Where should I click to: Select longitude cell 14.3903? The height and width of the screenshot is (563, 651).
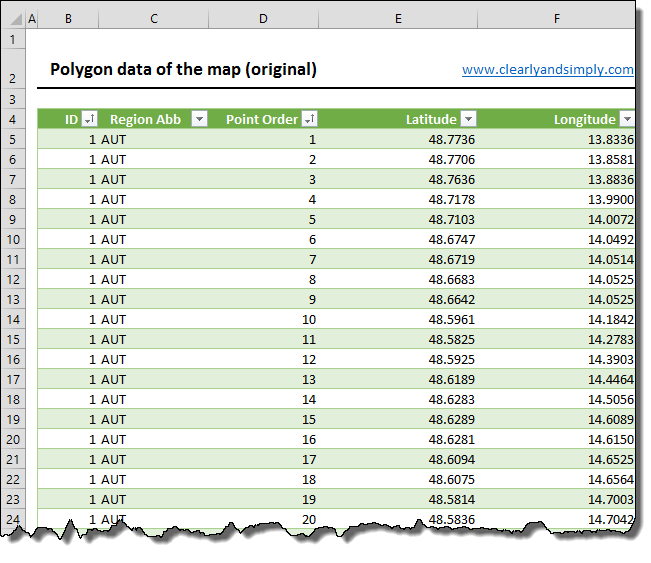(x=556, y=359)
